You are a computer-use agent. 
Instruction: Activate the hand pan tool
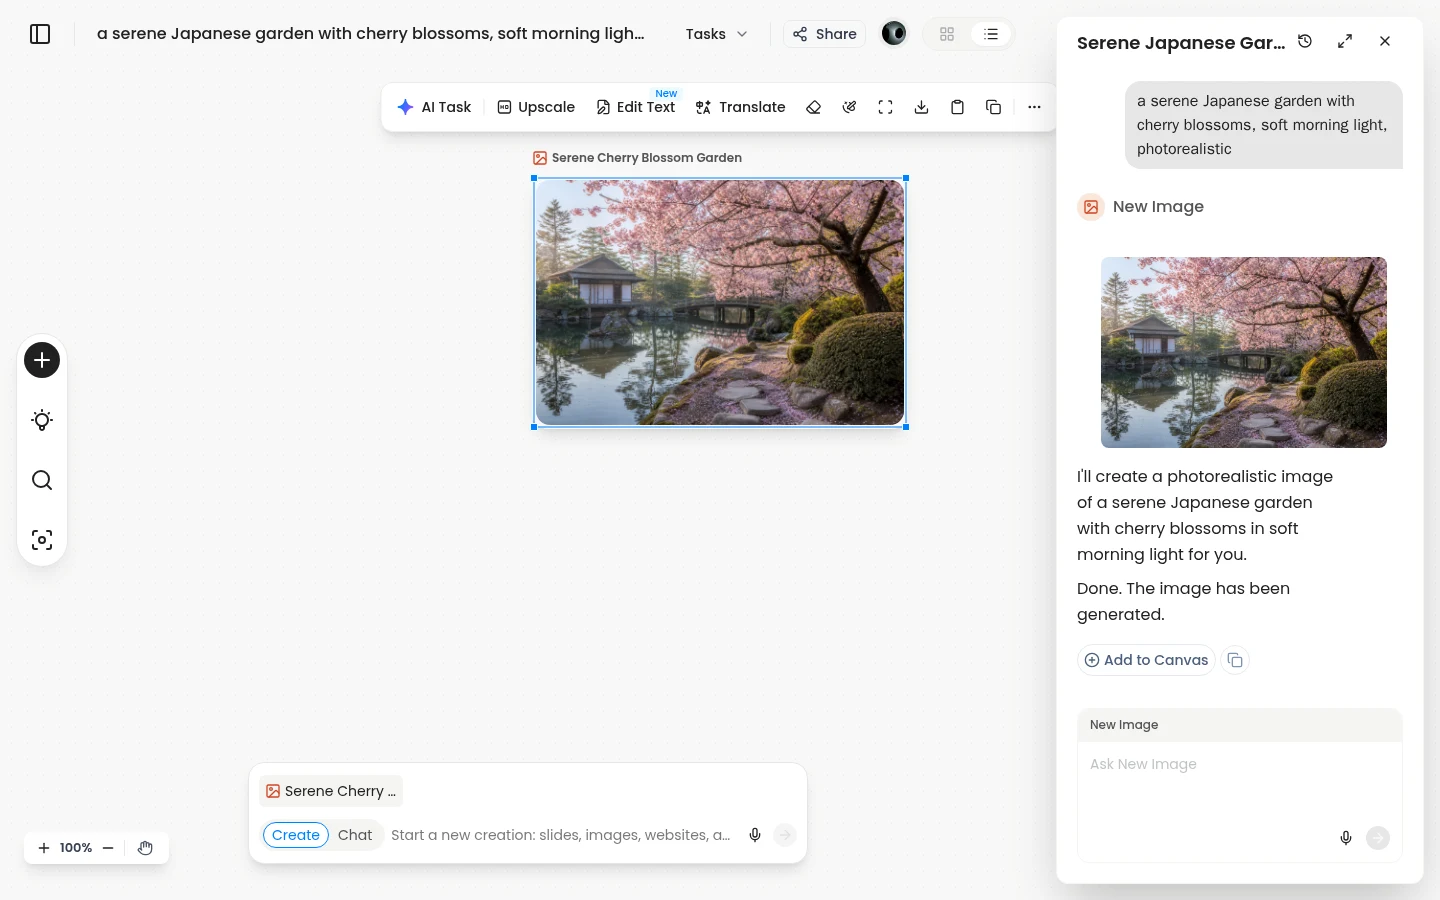146,848
